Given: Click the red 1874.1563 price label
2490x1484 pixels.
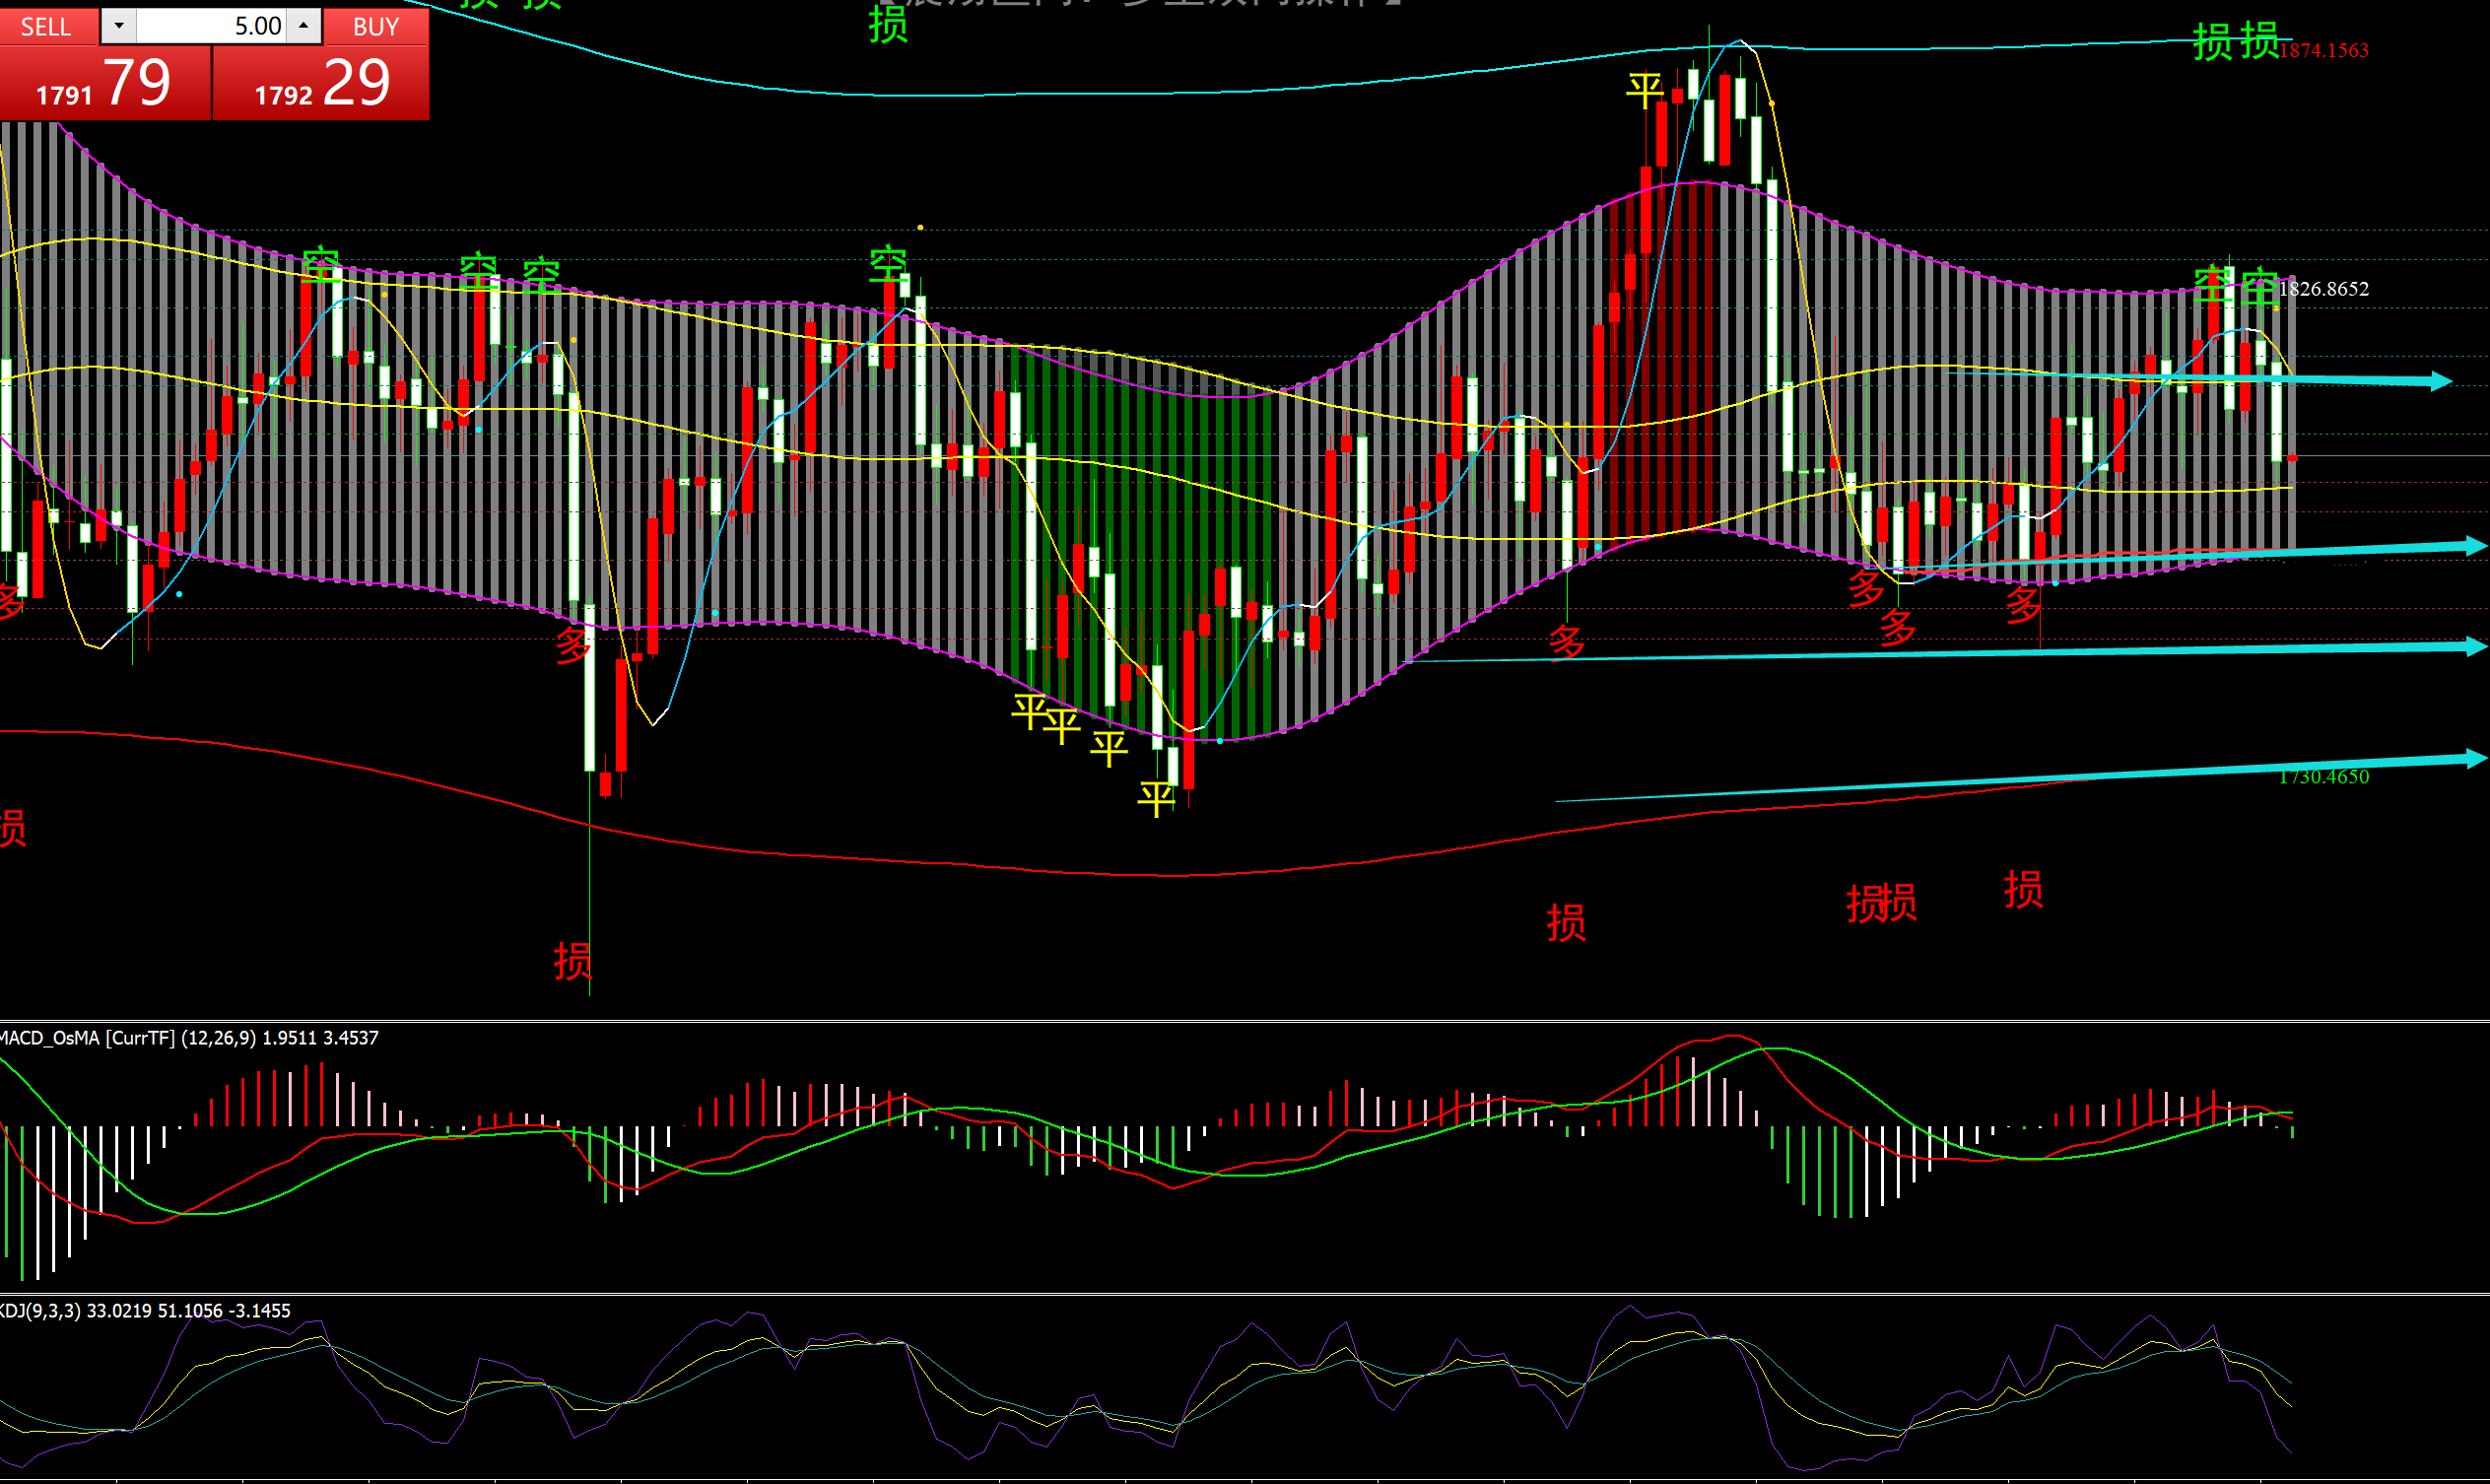Looking at the screenshot, I should tap(2323, 51).
